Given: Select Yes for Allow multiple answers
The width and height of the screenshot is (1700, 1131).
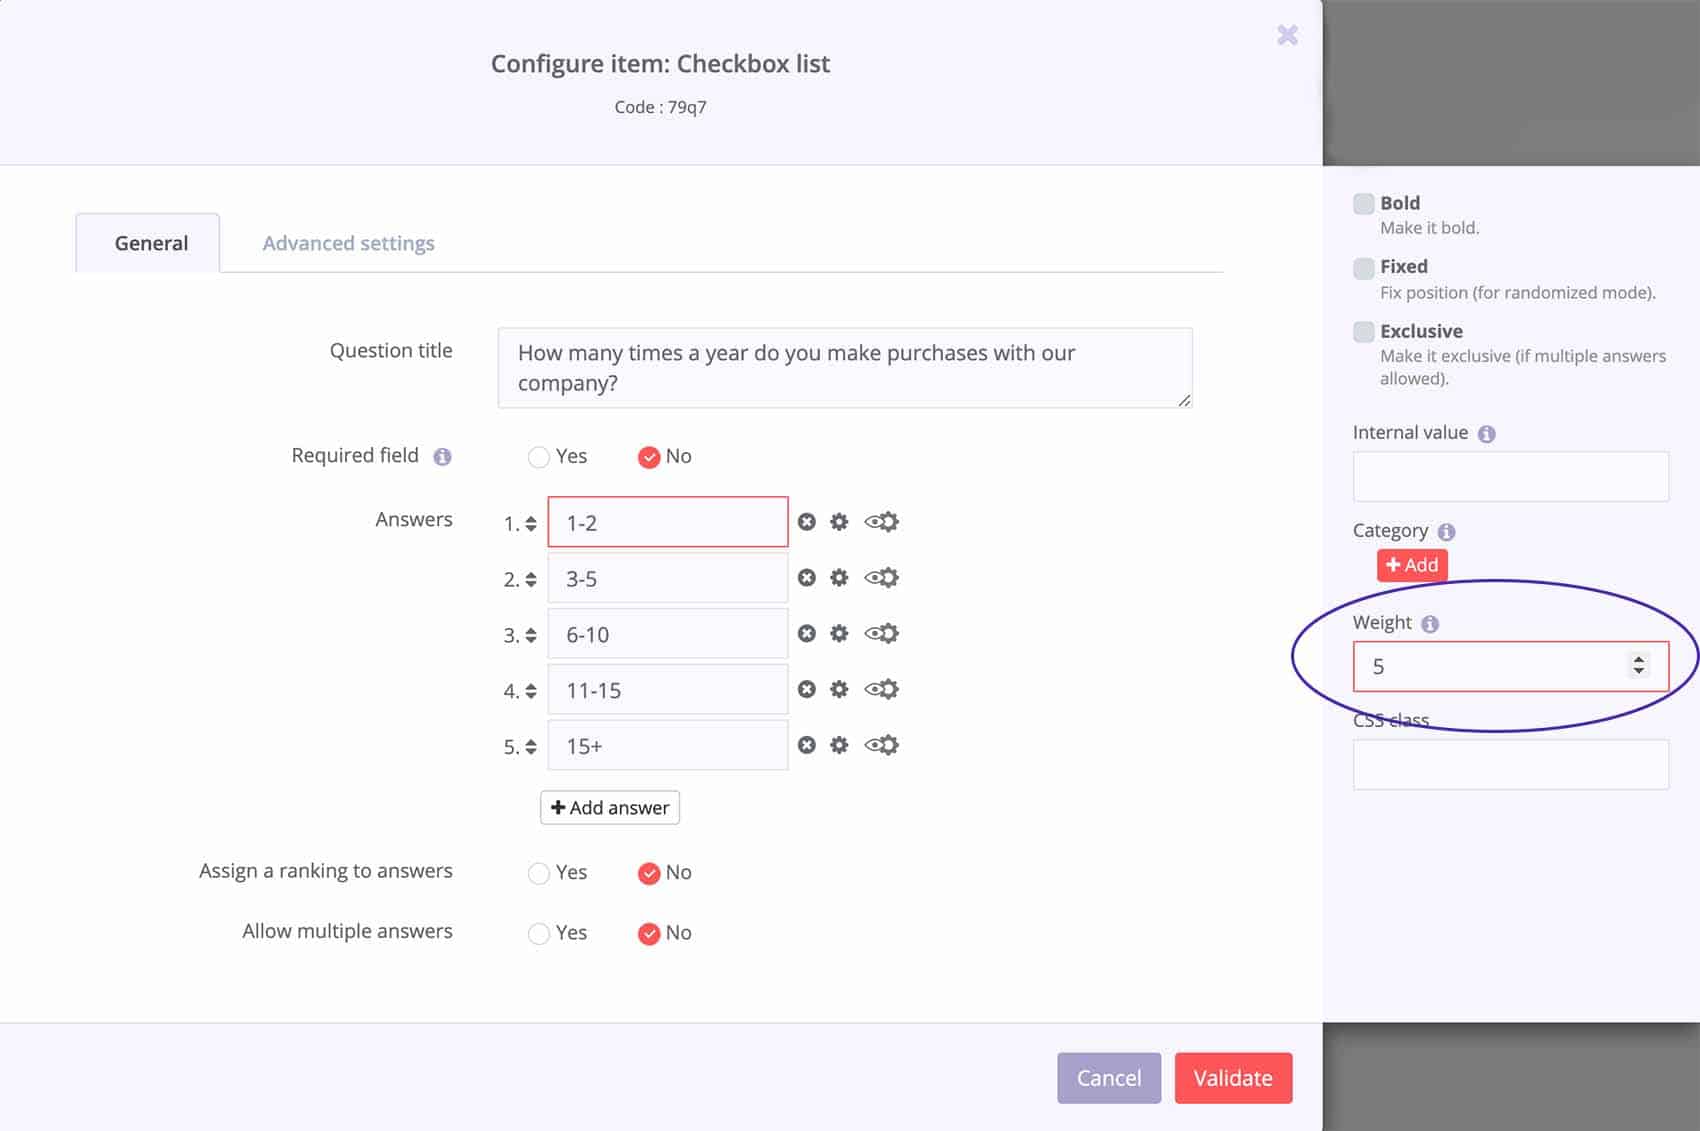Looking at the screenshot, I should [539, 933].
